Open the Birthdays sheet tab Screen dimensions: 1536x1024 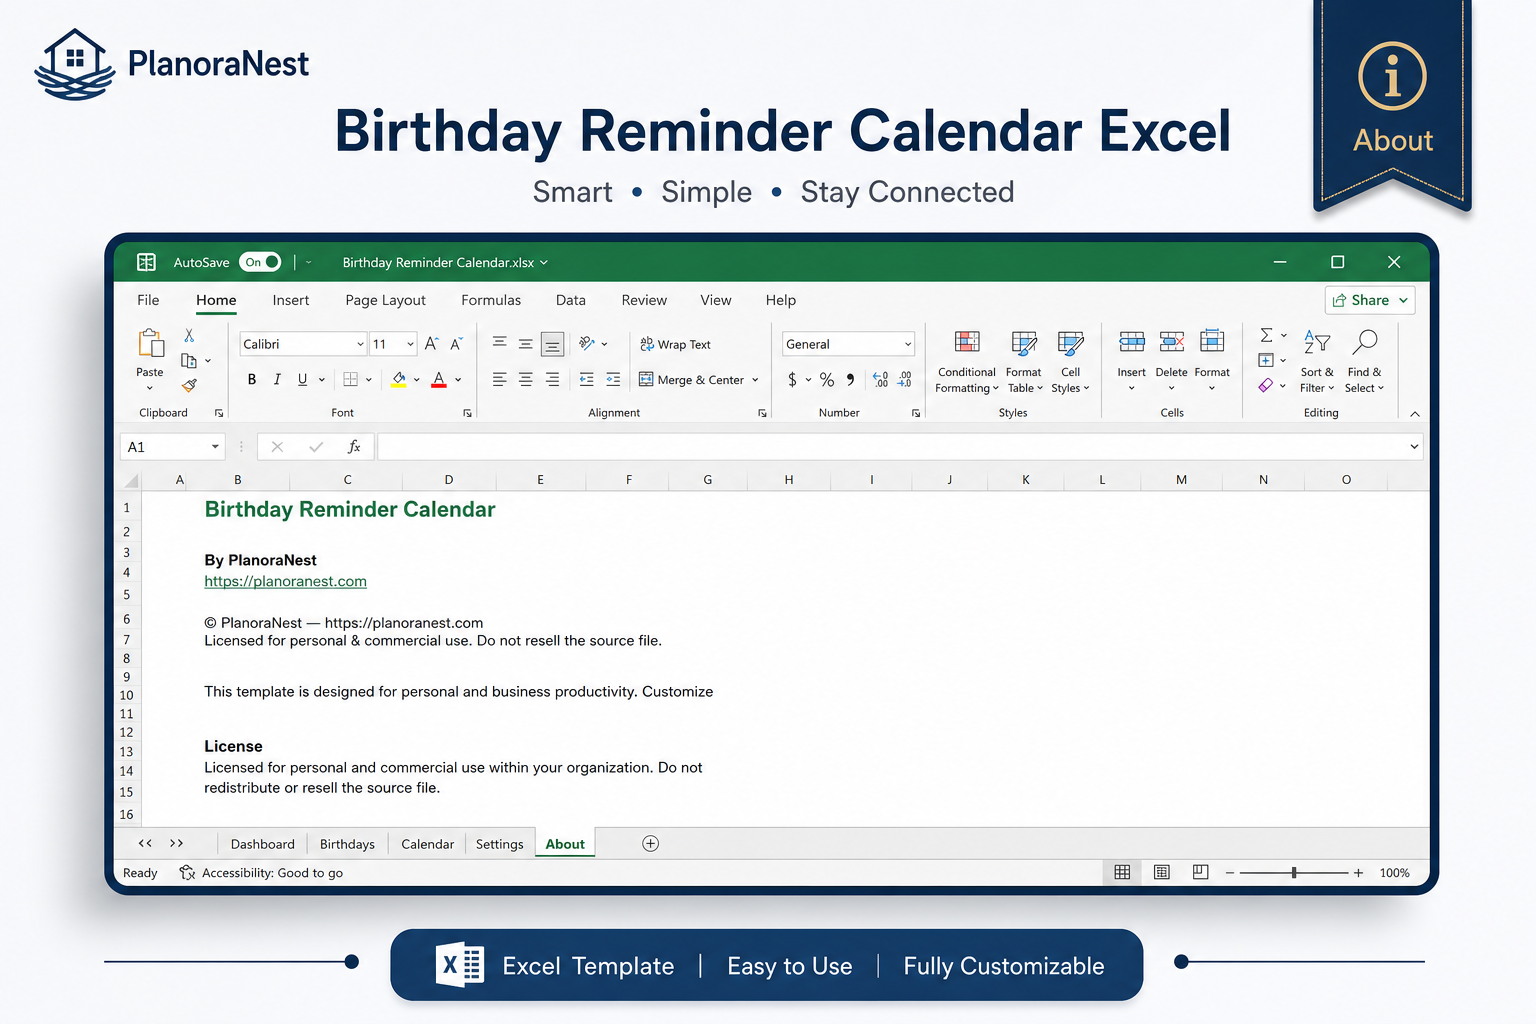(x=347, y=844)
